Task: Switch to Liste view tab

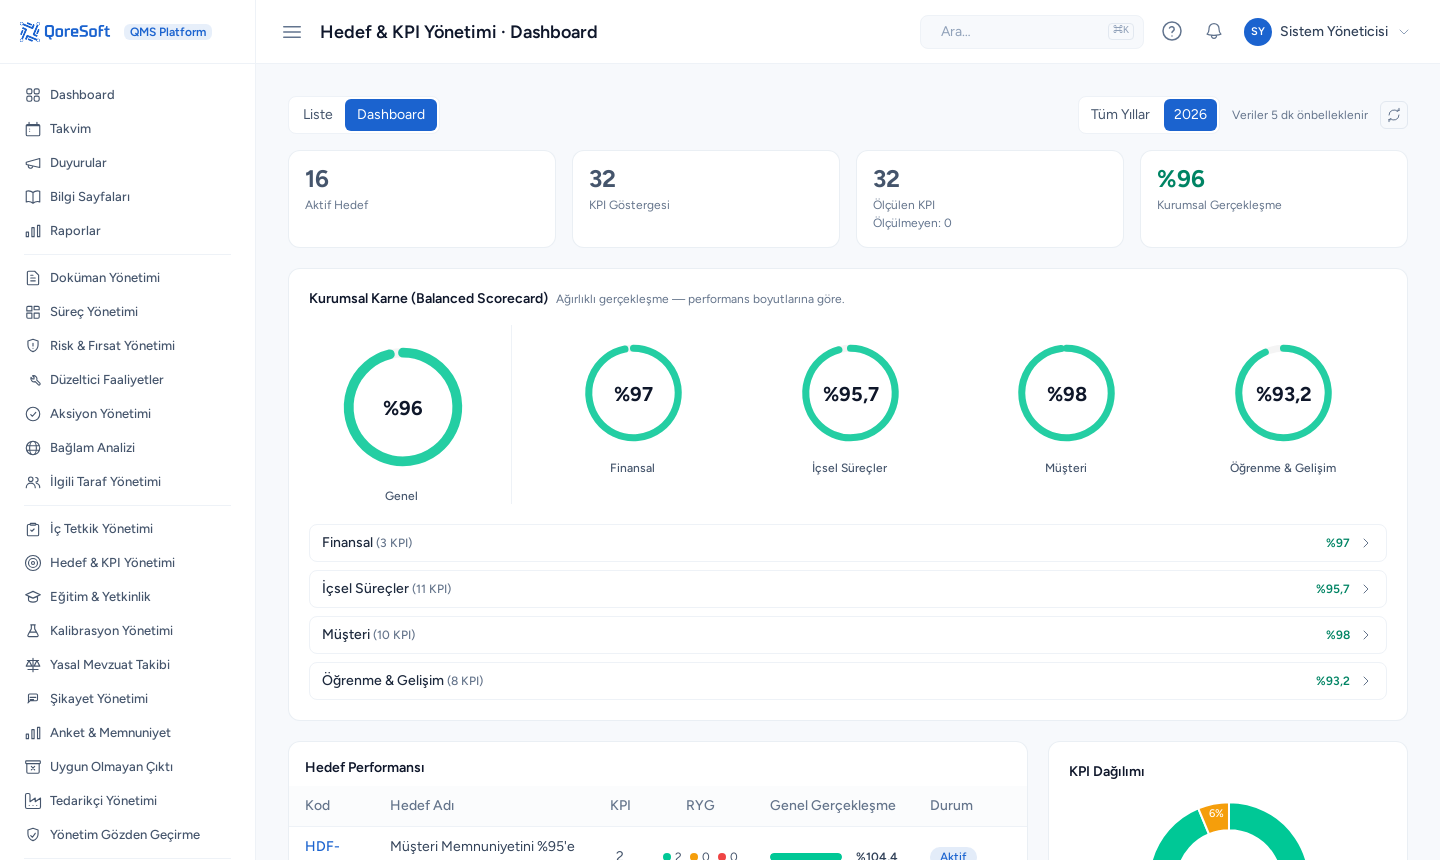Action: (x=318, y=115)
